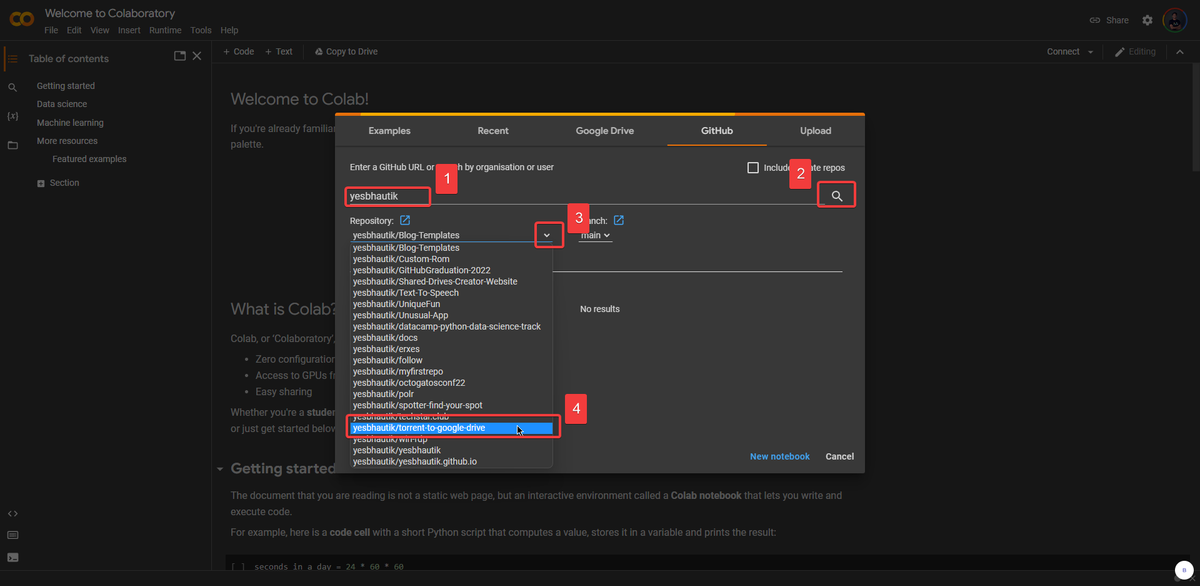
Task: Open the Variables {x} sidebar icon
Action: (x=13, y=117)
